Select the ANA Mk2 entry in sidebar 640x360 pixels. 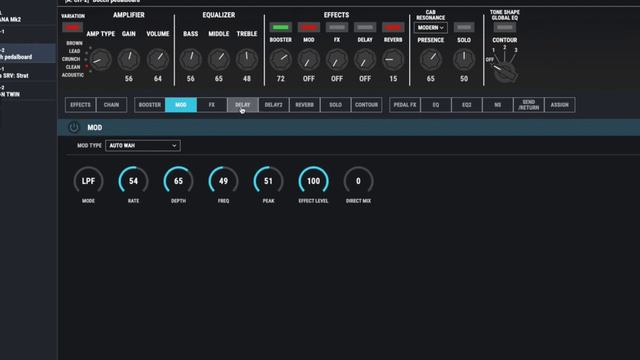pos(28,16)
